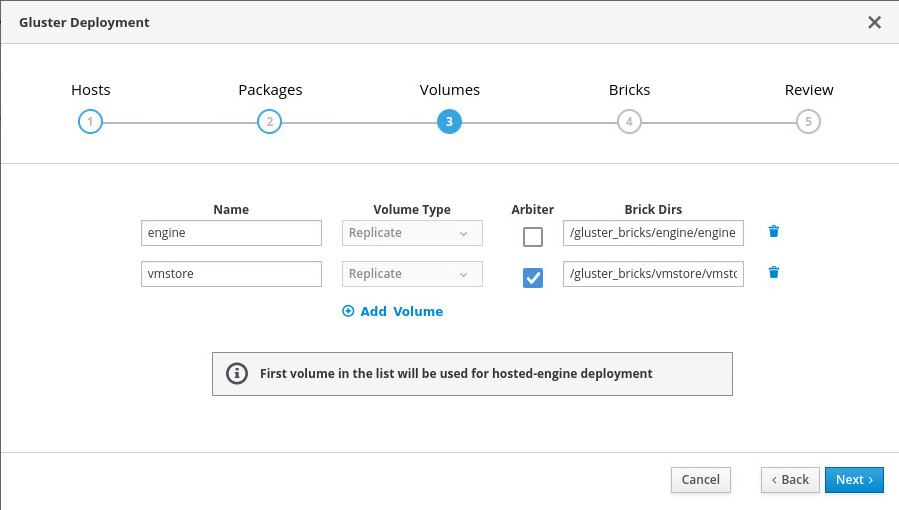Jump to step 2 Packages circle

click(269, 122)
